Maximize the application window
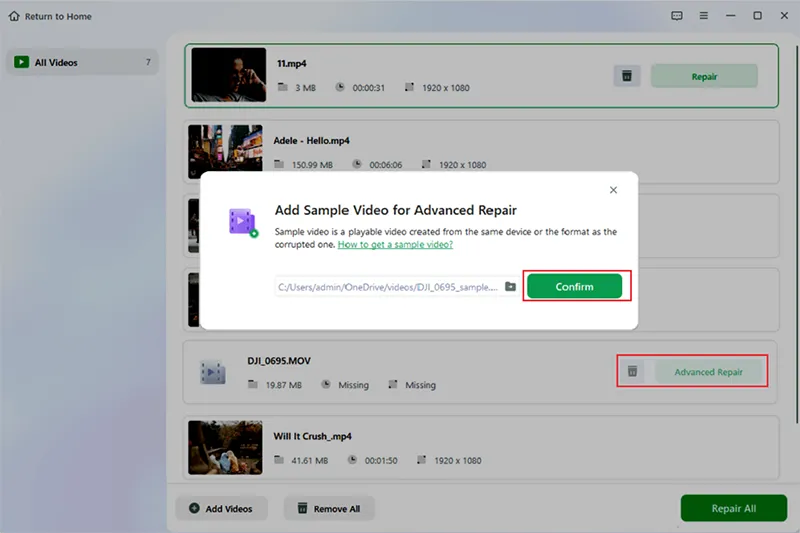Screen dimensions: 800x533 [x=758, y=16]
